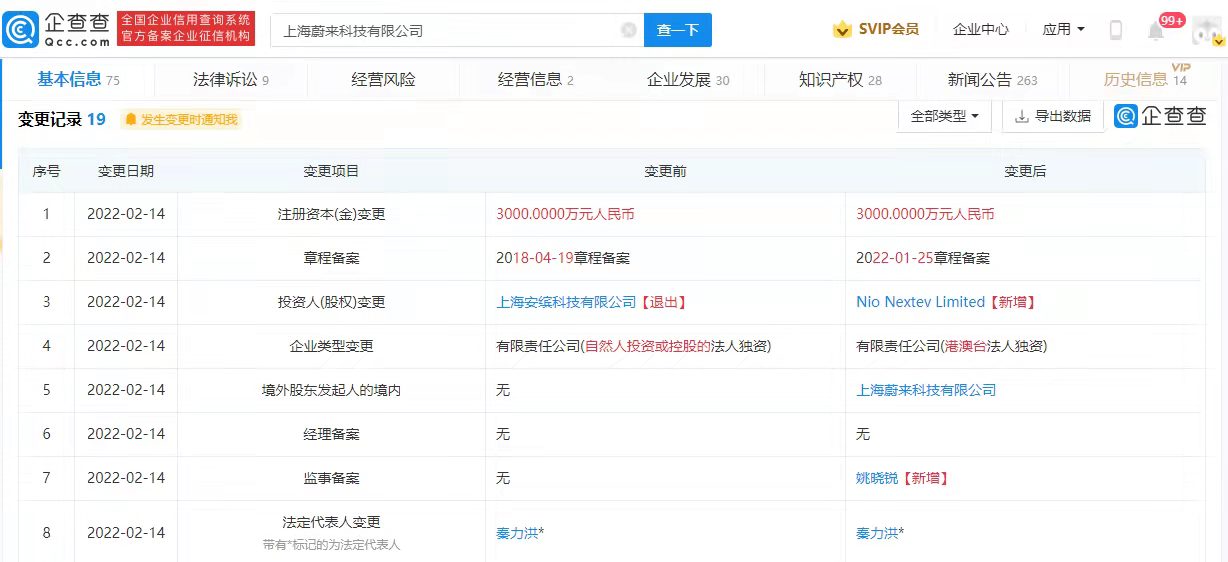Click the mobile phone app icon

tap(1116, 30)
